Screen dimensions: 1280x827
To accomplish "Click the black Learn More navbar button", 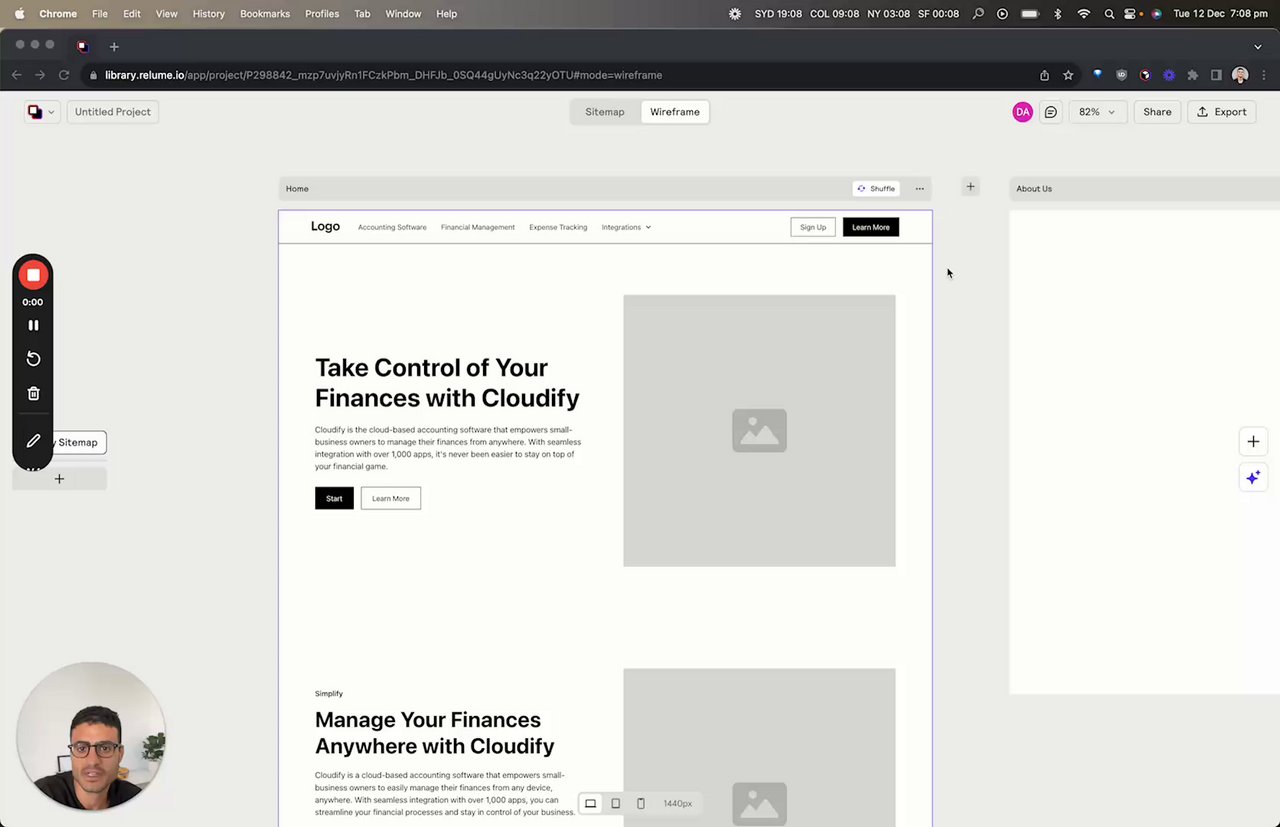I will coord(871,227).
